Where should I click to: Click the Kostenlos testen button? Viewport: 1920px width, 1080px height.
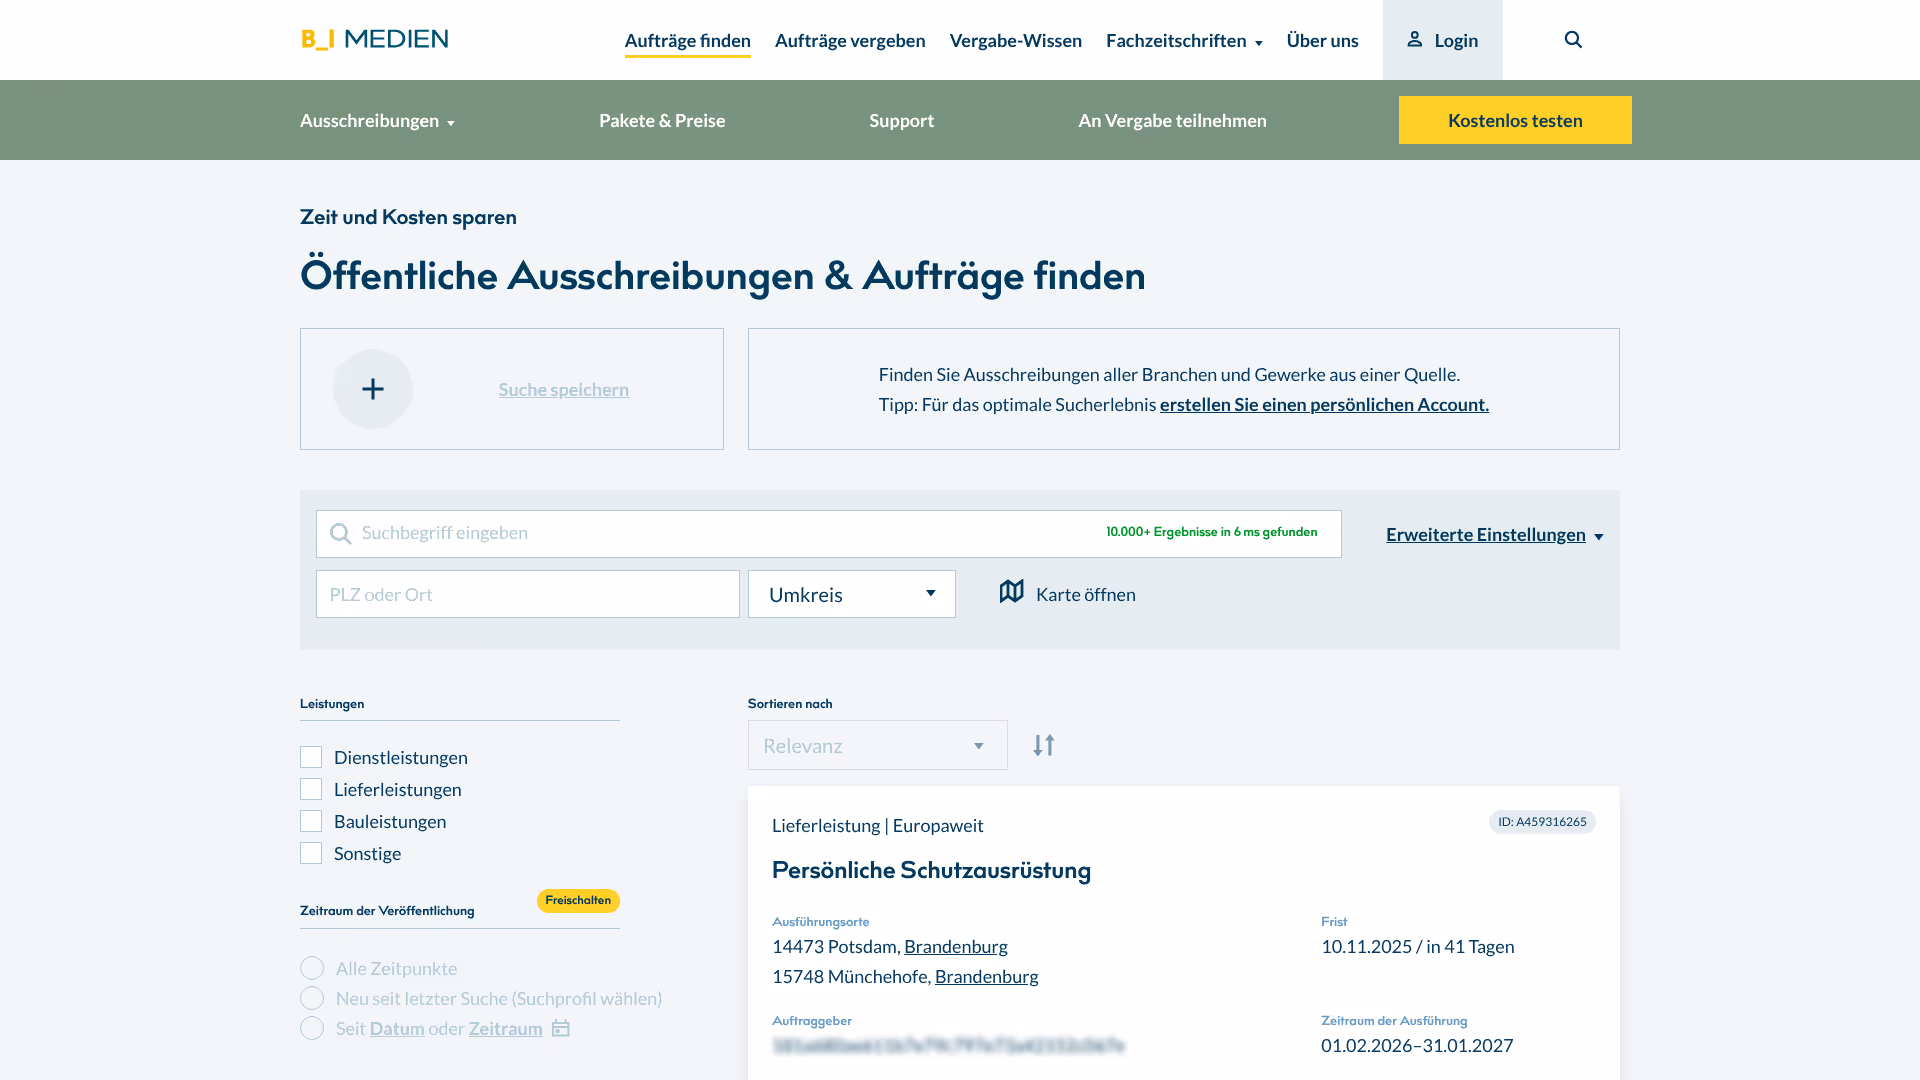tap(1515, 119)
